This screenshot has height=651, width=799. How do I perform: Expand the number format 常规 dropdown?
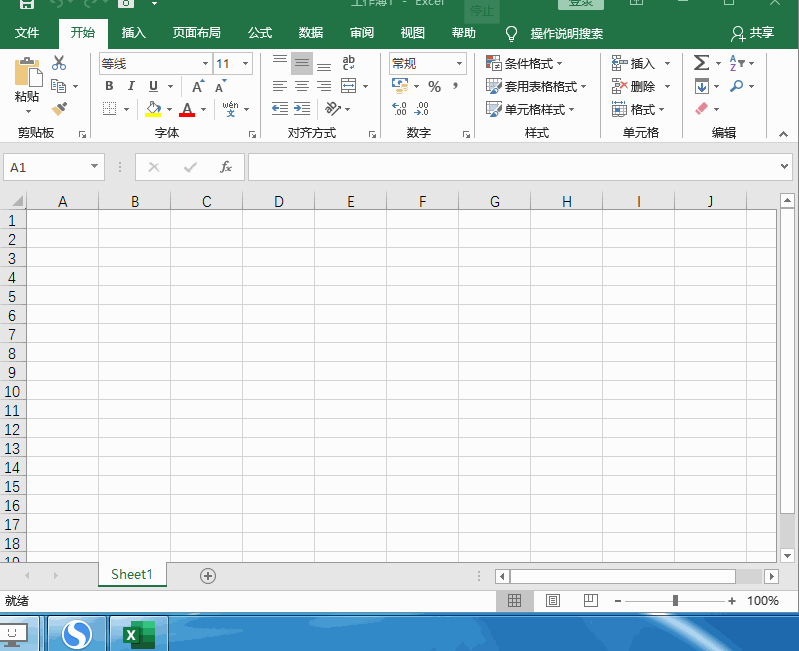(x=459, y=64)
